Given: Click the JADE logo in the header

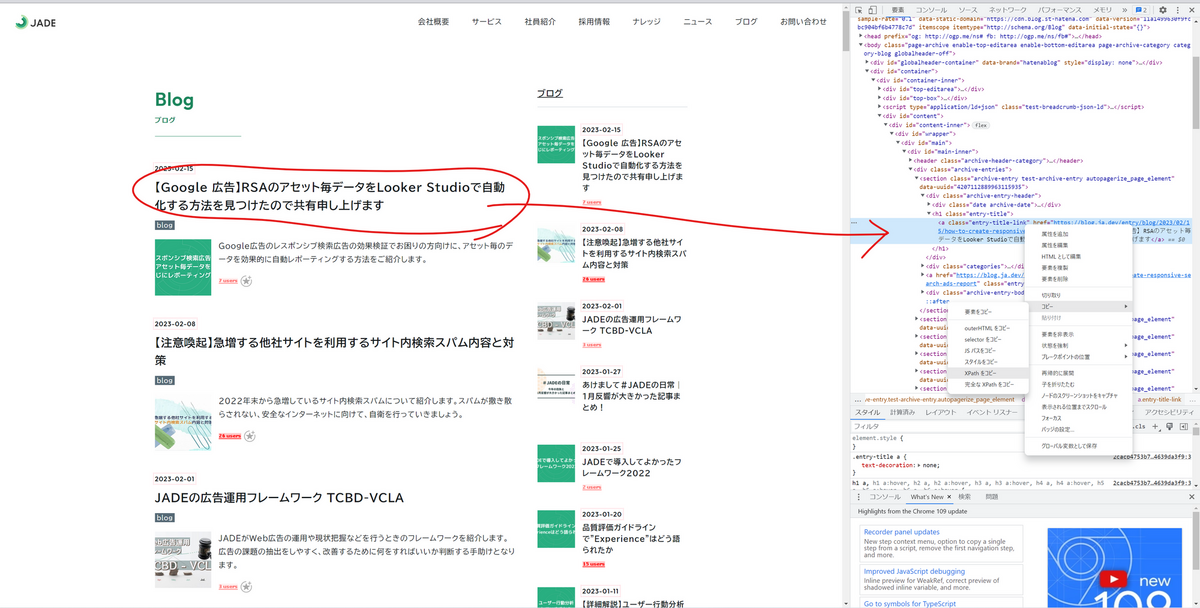Looking at the screenshot, I should pos(34,21).
